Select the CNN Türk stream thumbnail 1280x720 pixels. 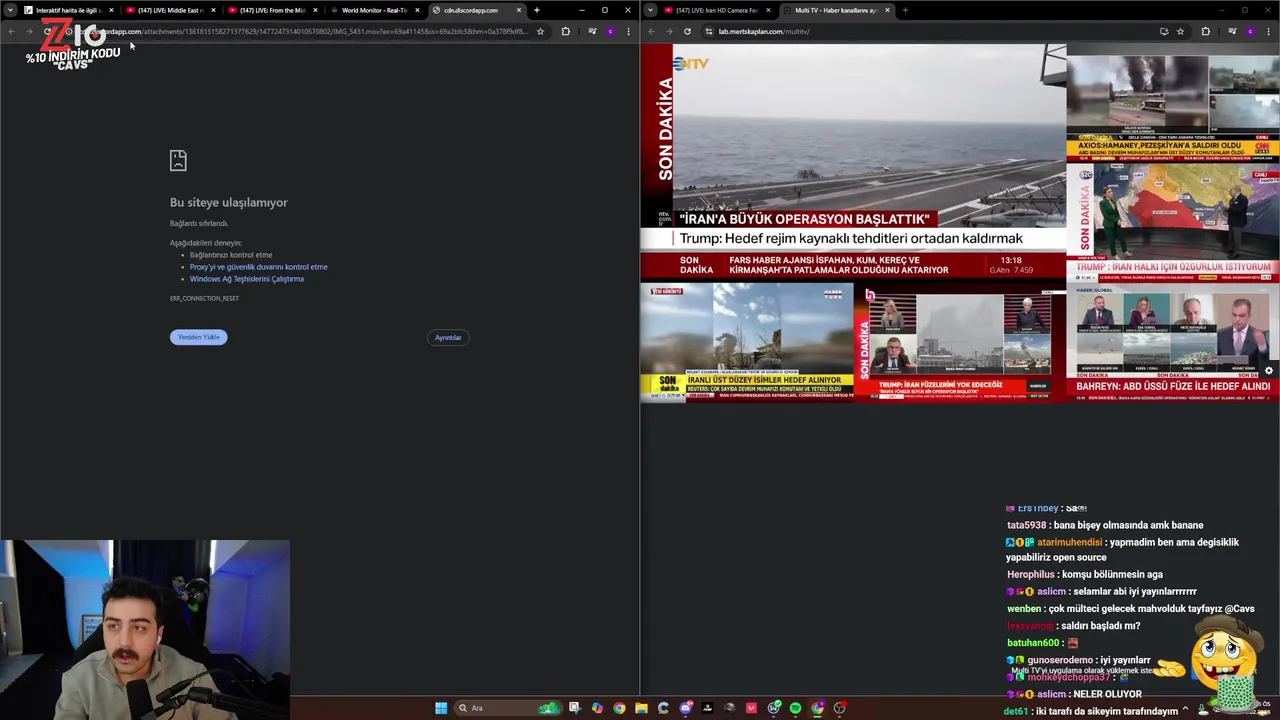pos(1173,102)
